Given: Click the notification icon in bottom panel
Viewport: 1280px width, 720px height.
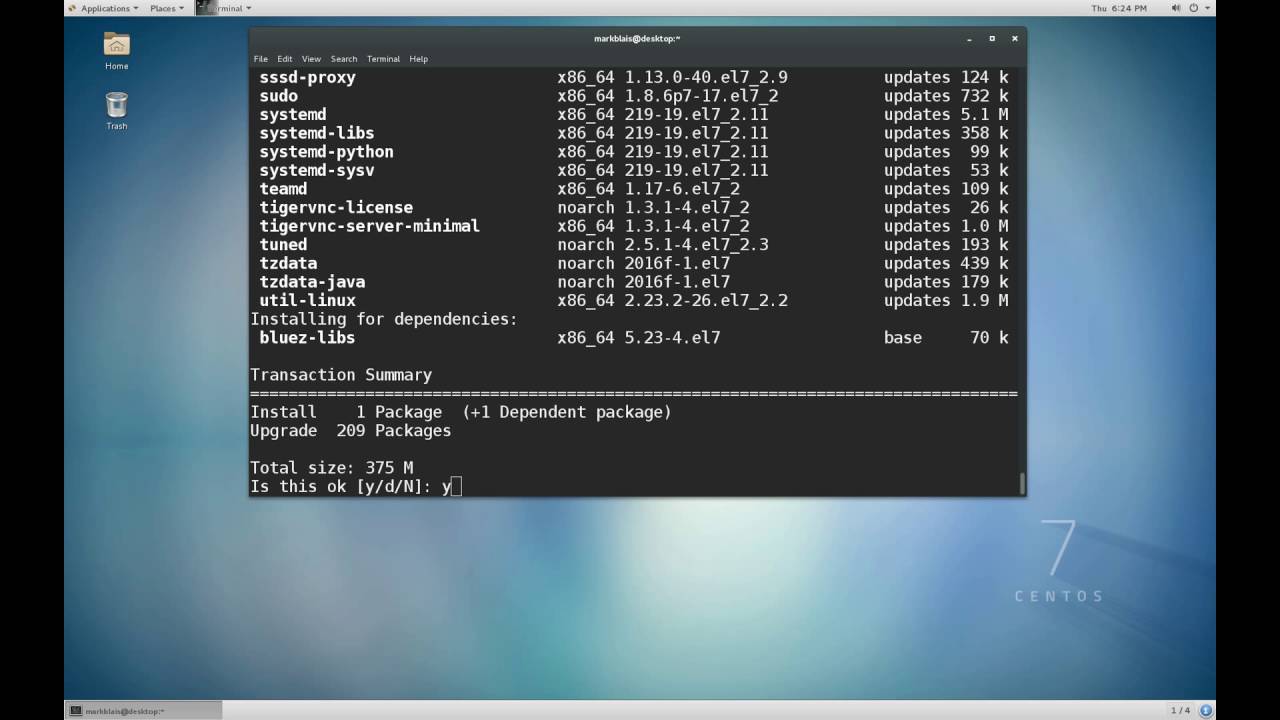Looking at the screenshot, I should [x=1206, y=710].
